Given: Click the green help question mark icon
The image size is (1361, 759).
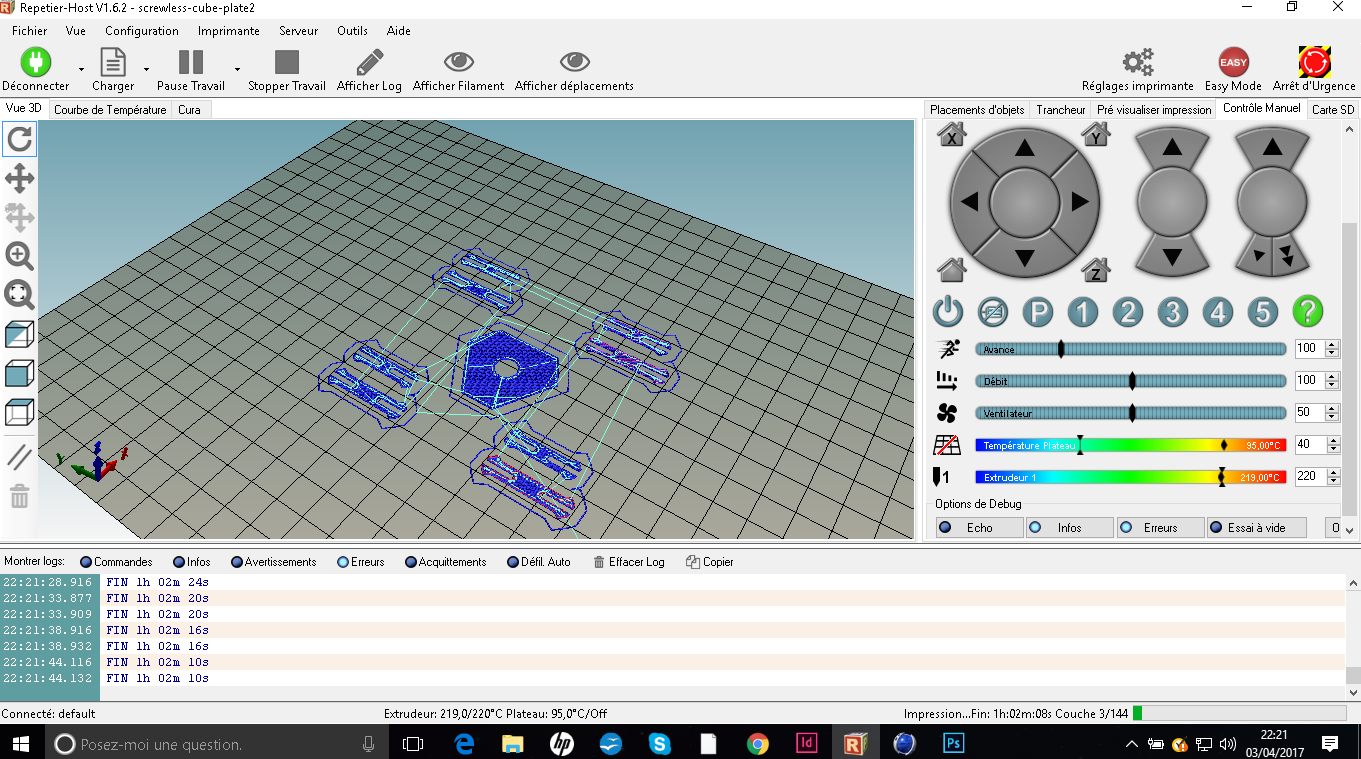Looking at the screenshot, I should click(x=1307, y=312).
